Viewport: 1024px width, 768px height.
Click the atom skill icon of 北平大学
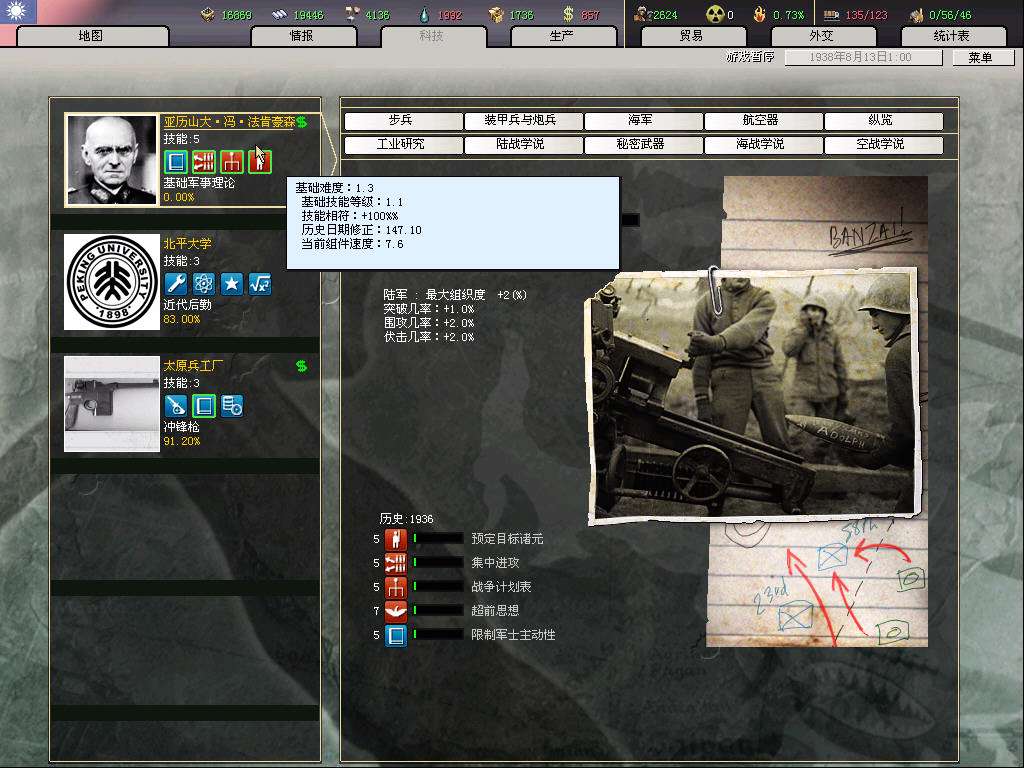coord(204,283)
